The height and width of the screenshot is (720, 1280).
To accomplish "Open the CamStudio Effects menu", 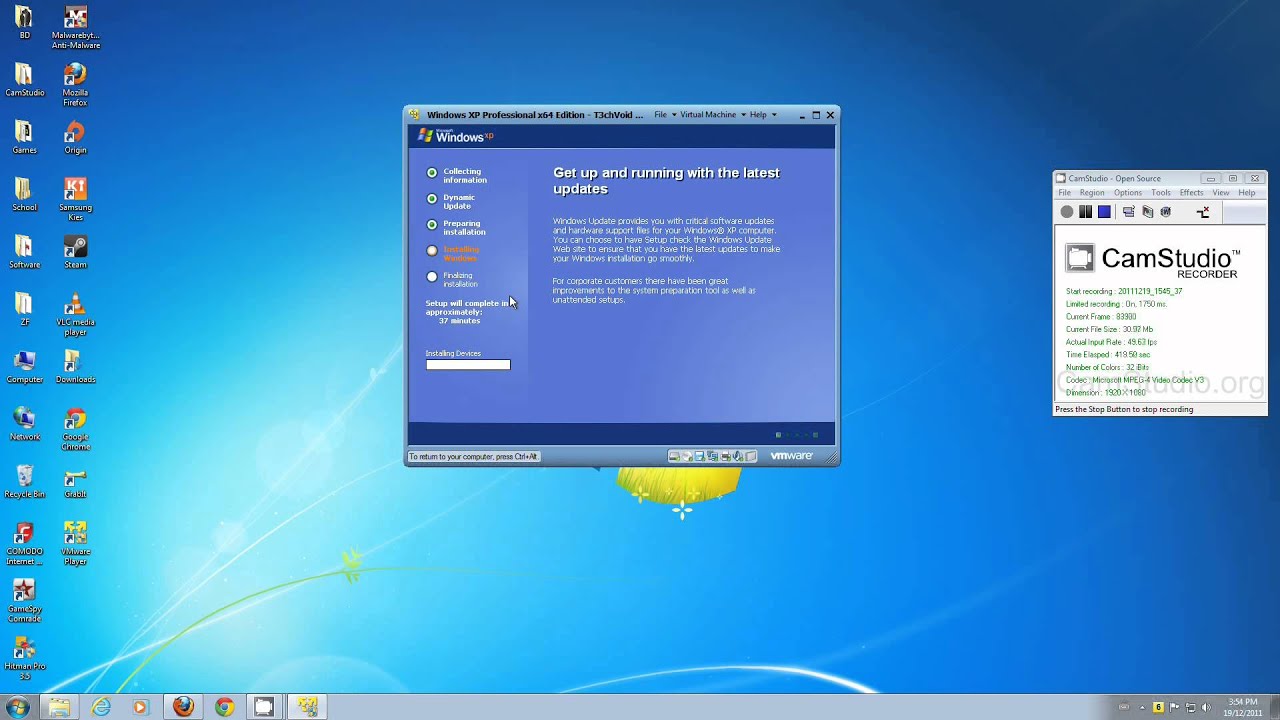I will [1192, 193].
